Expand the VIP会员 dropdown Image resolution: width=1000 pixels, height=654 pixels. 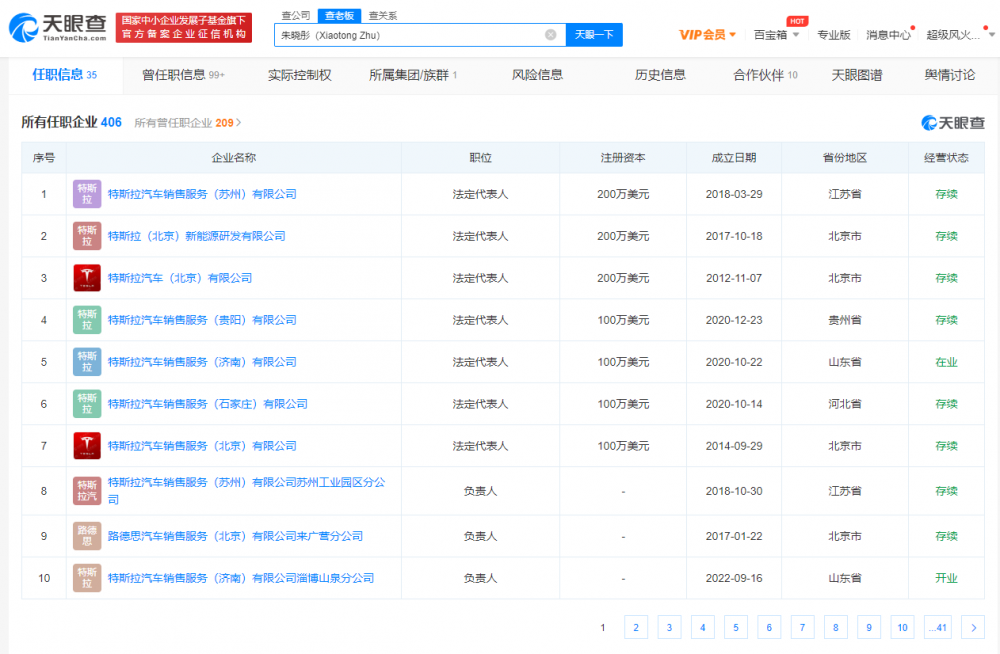(707, 35)
